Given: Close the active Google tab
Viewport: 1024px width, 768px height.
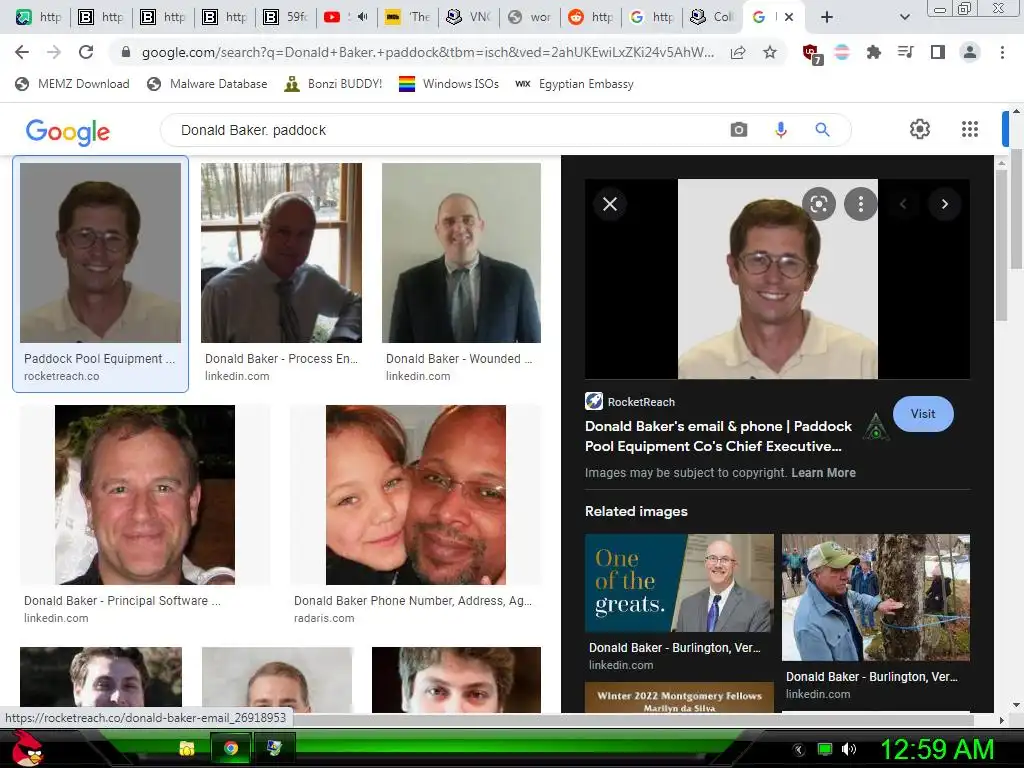Looking at the screenshot, I should coord(789,17).
